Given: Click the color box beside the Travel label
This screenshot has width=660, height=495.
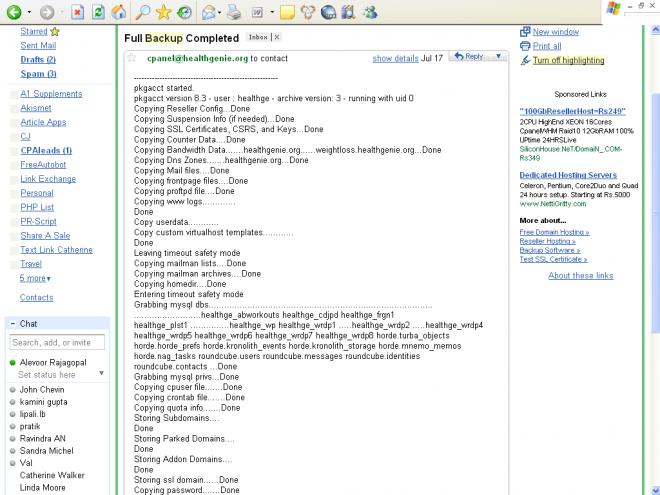Looking at the screenshot, I should click(x=13, y=264).
